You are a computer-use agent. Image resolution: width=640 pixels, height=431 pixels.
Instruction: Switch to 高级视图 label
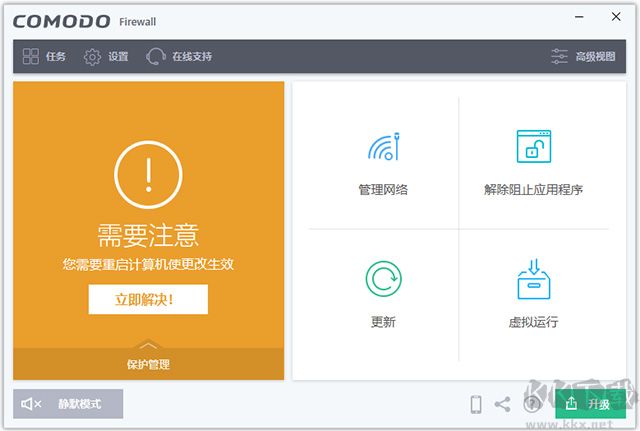(x=596, y=56)
